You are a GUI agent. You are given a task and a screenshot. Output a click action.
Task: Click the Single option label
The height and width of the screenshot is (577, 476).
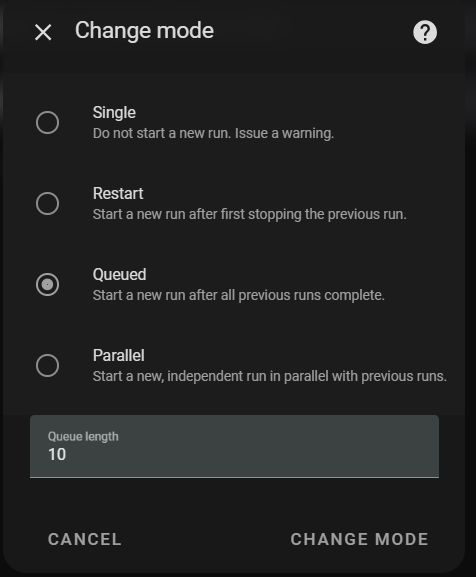click(x=114, y=113)
